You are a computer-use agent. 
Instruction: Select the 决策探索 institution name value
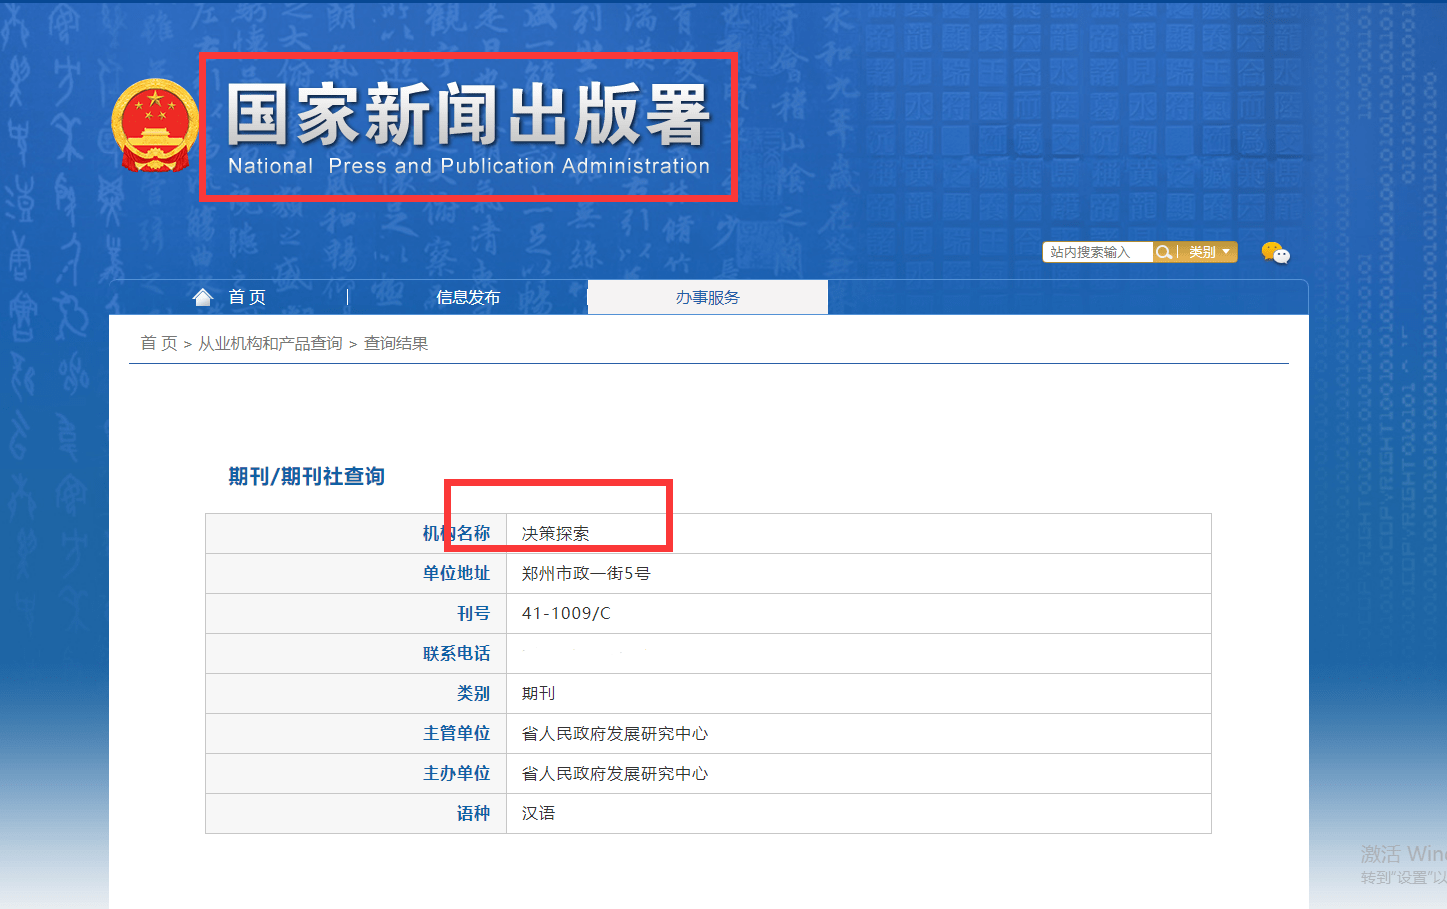pos(556,533)
